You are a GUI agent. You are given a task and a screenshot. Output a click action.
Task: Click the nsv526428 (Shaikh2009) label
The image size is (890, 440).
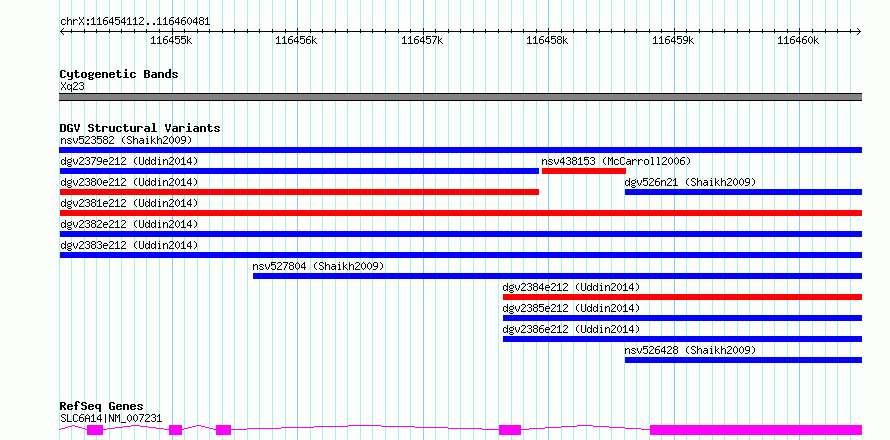690,350
